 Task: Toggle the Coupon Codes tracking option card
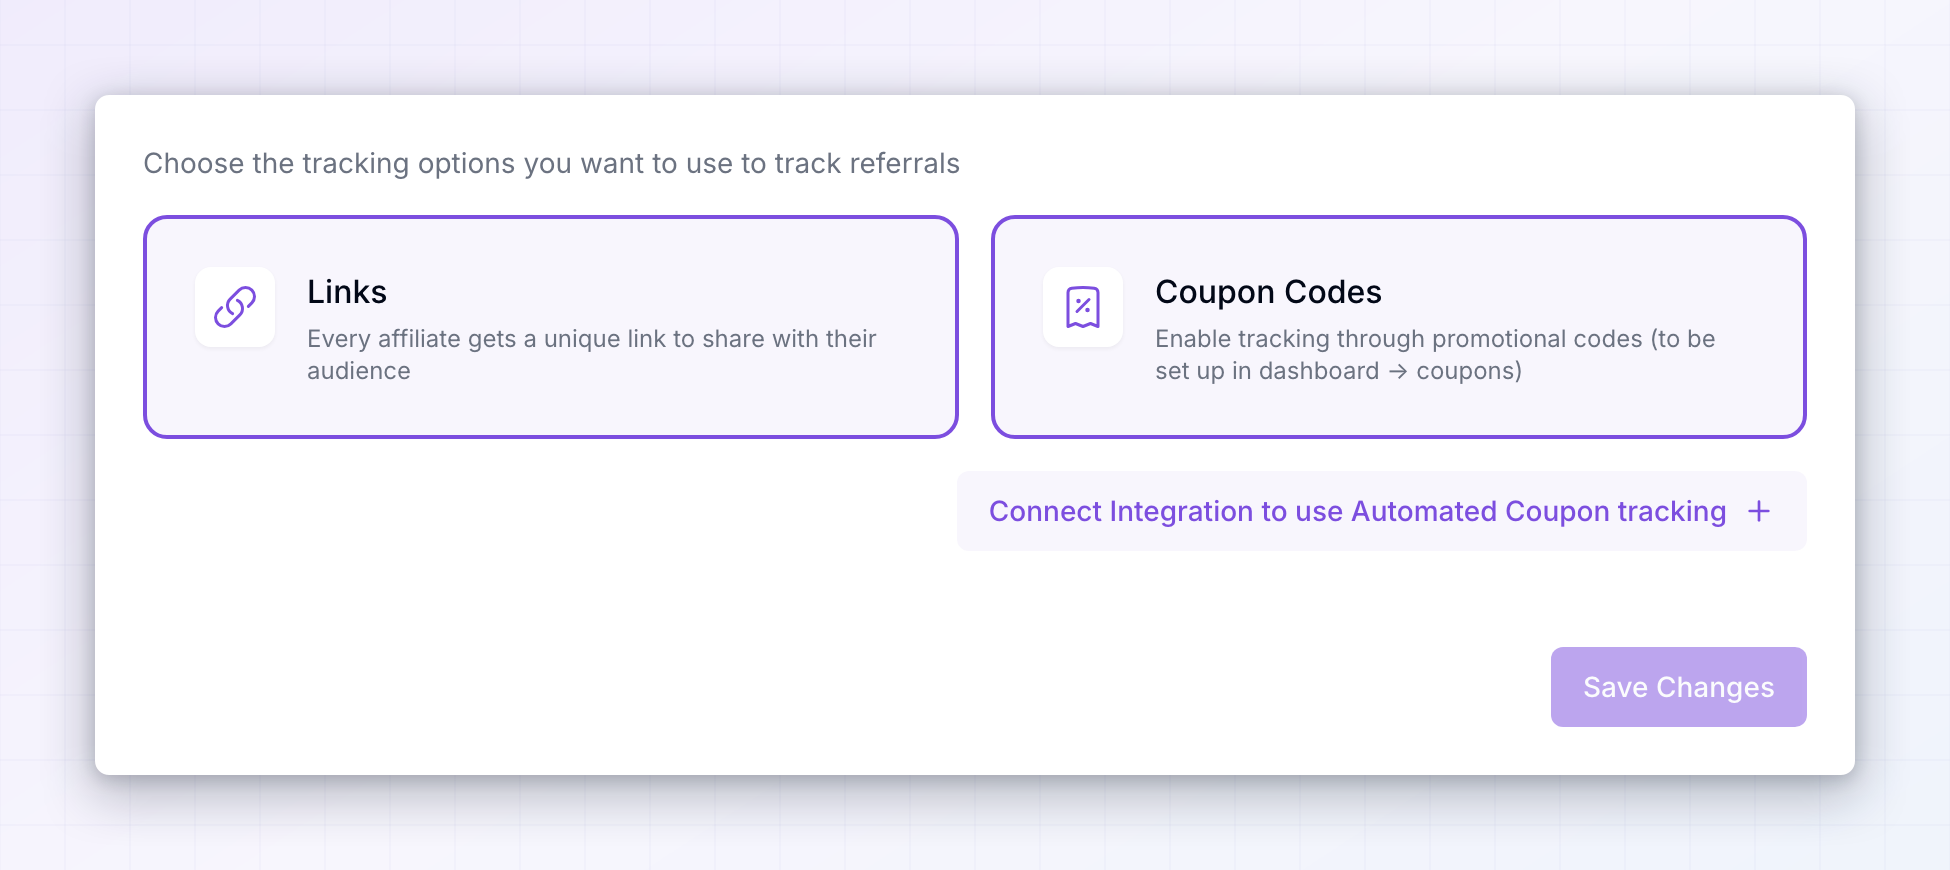click(x=1399, y=327)
